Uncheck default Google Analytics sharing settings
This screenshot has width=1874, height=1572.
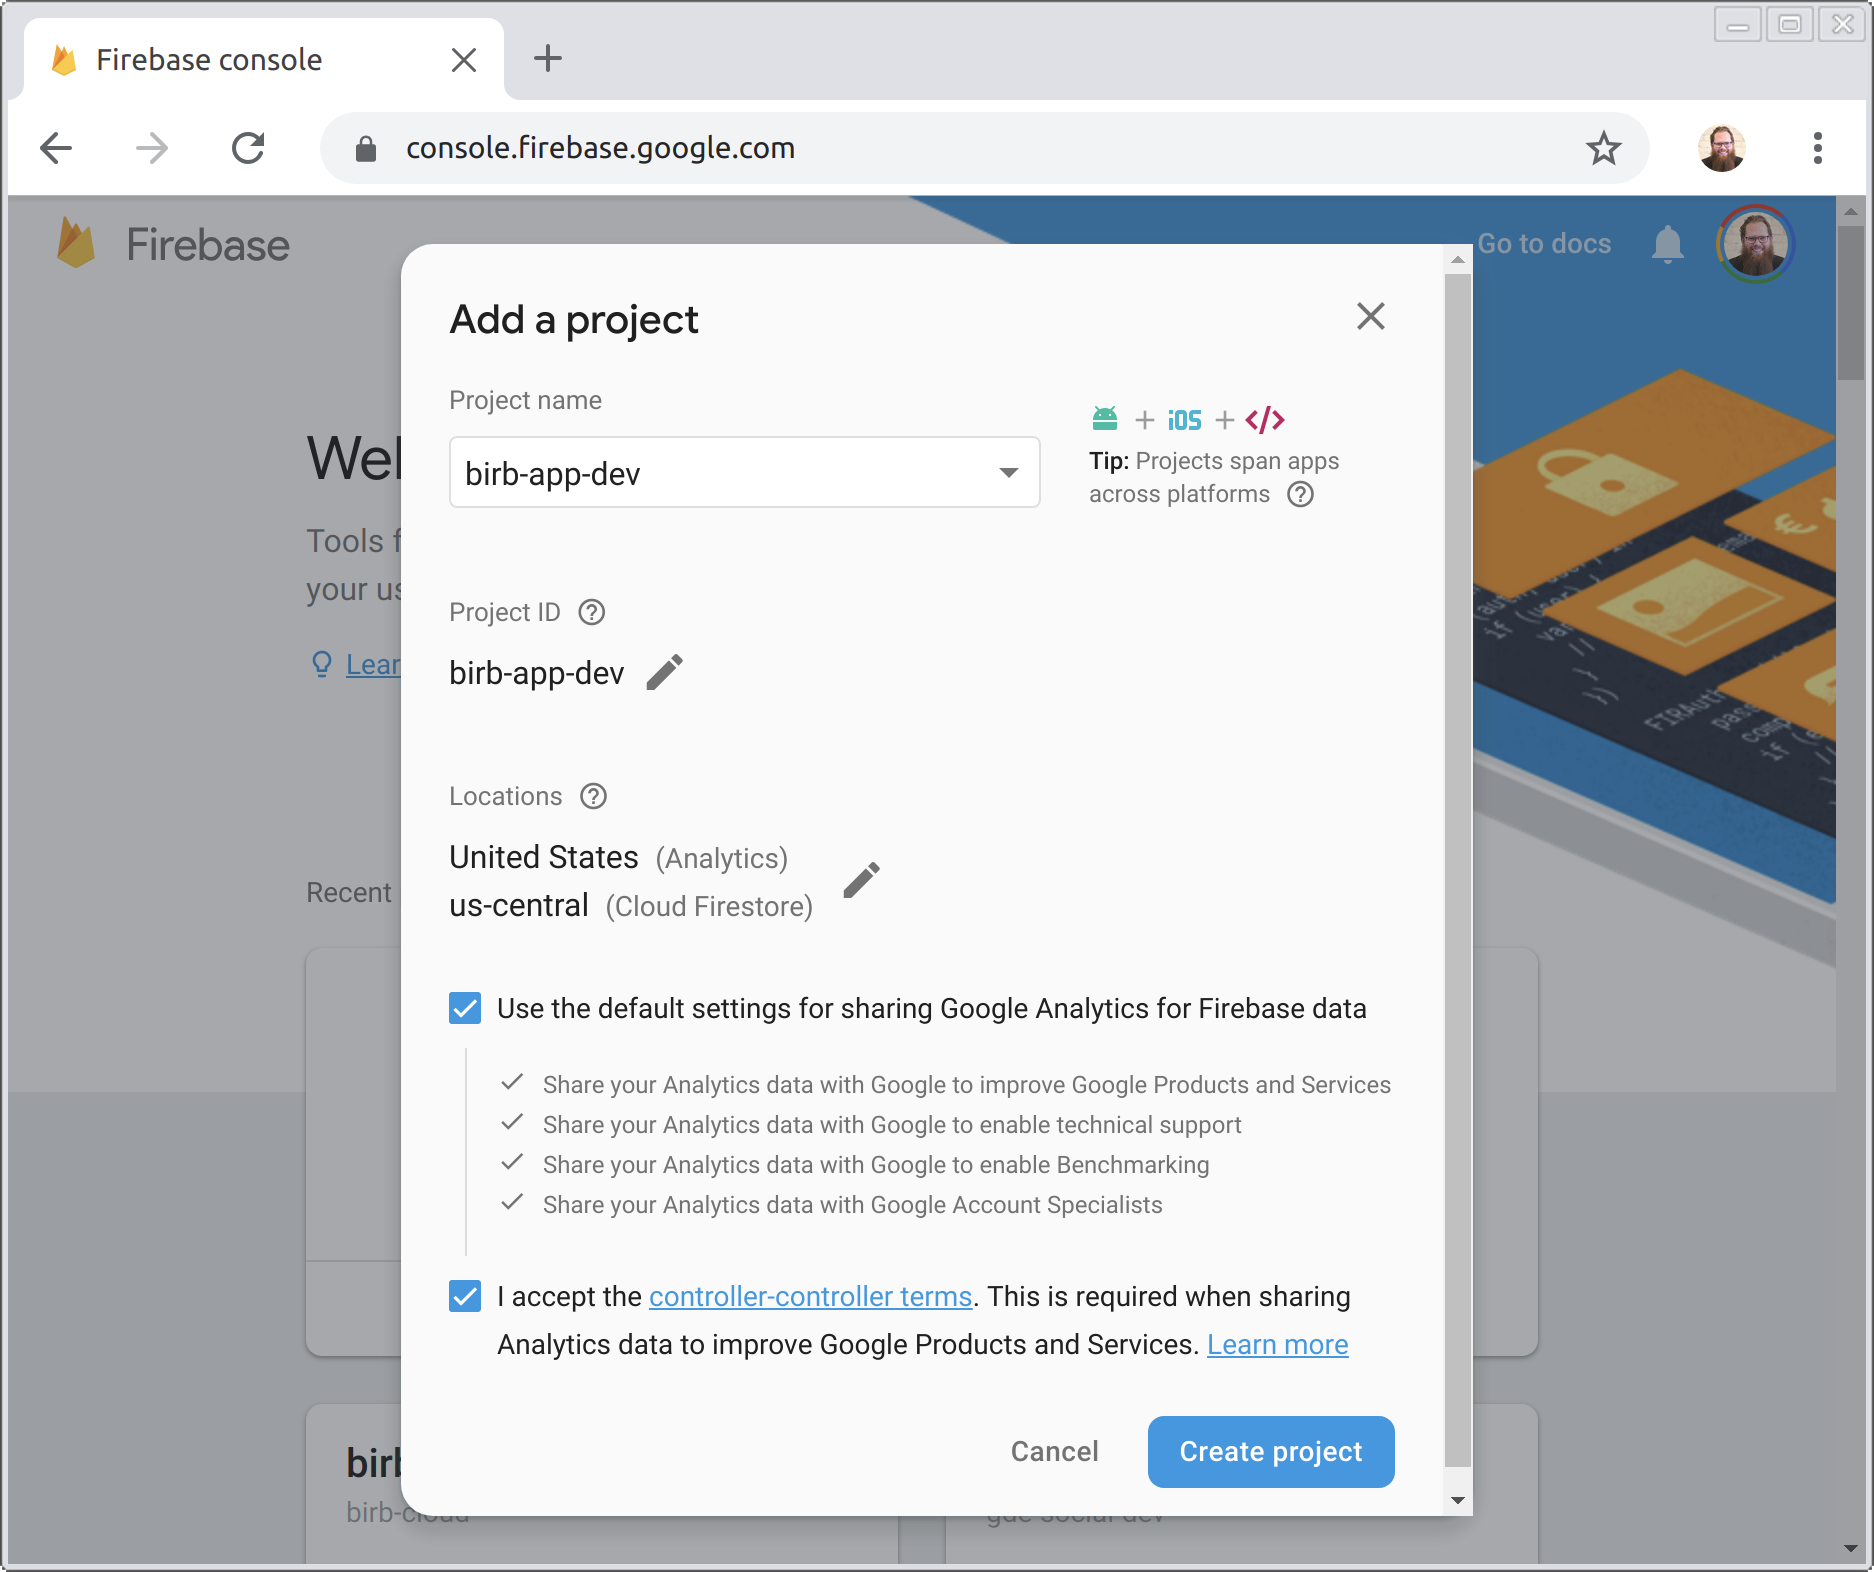click(464, 1009)
